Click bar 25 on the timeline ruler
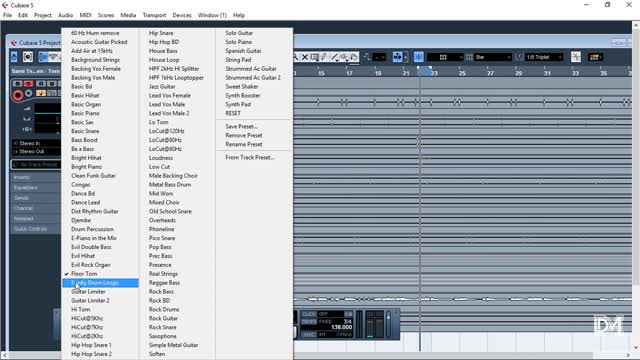Viewport: 640px width, 360px height. (x=462, y=73)
